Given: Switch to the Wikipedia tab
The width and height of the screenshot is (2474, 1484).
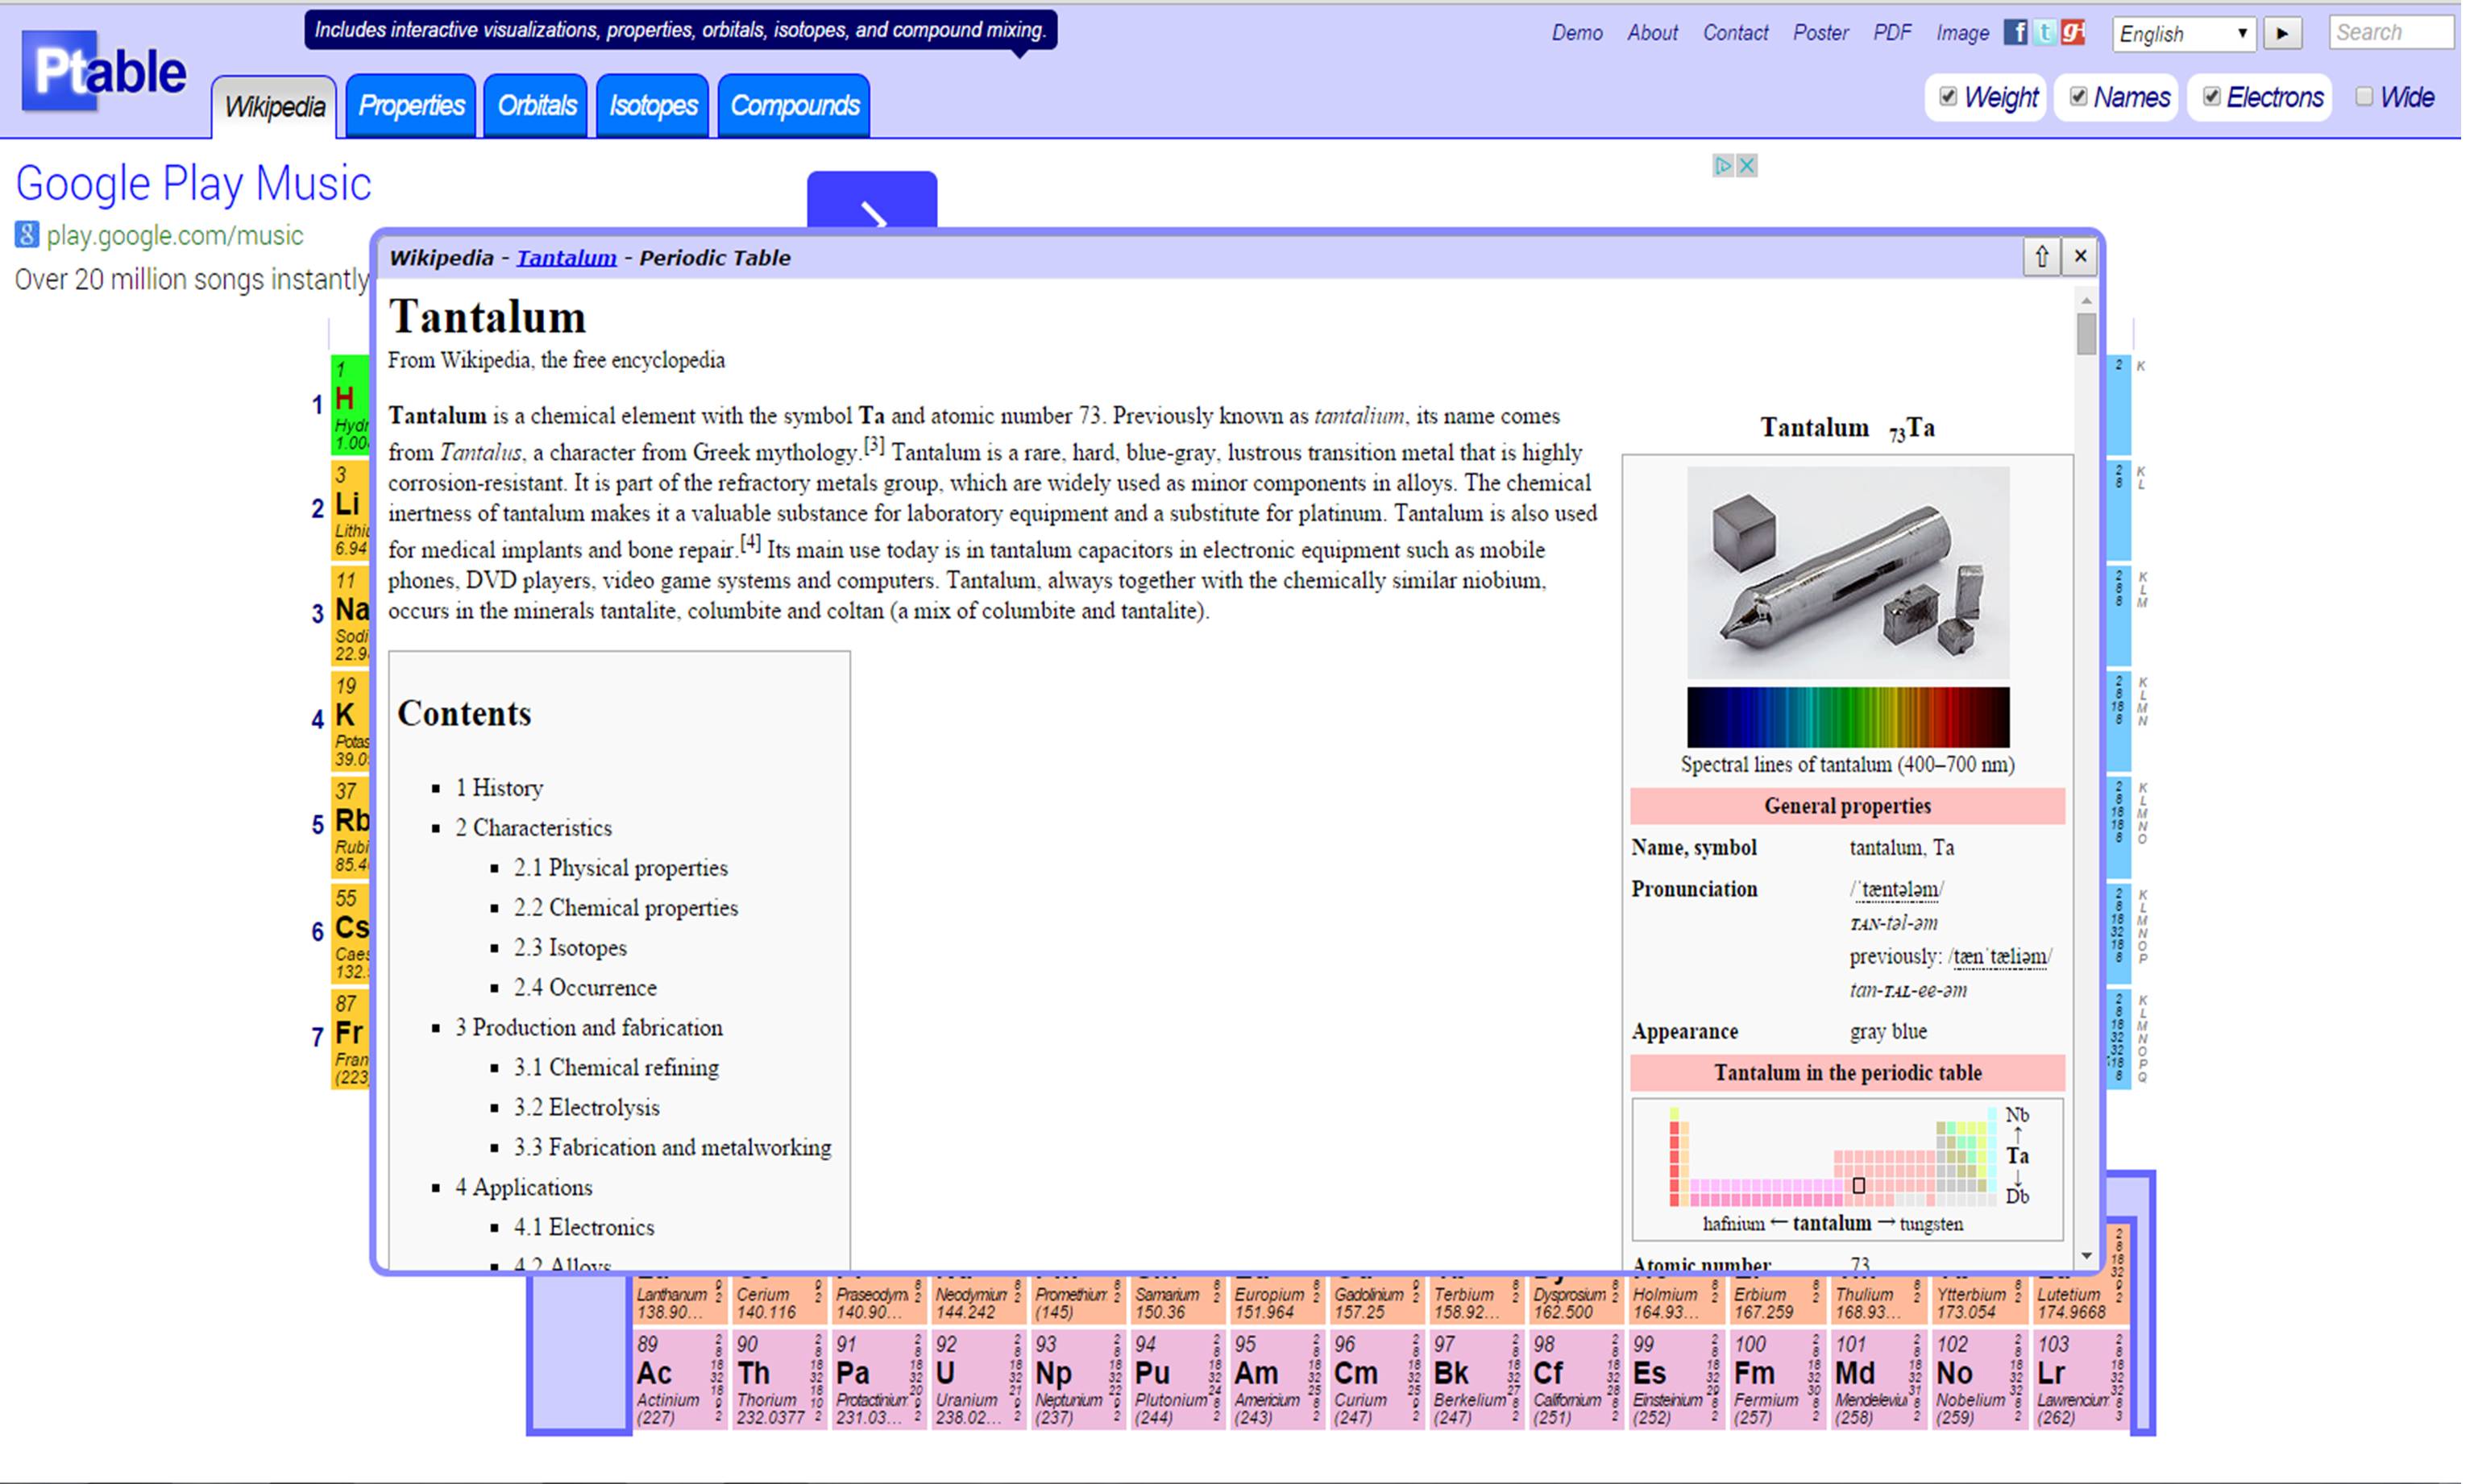Looking at the screenshot, I should (x=274, y=106).
